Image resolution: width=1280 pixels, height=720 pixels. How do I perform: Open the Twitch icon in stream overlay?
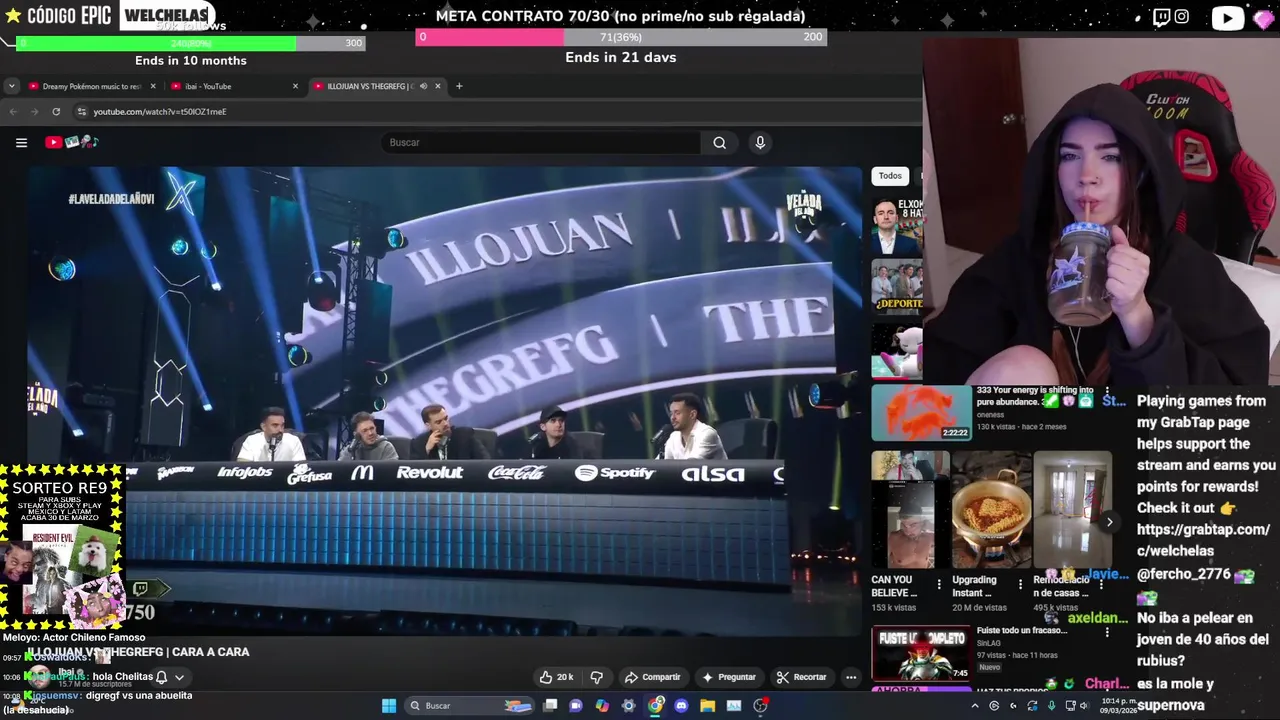(x=1161, y=16)
